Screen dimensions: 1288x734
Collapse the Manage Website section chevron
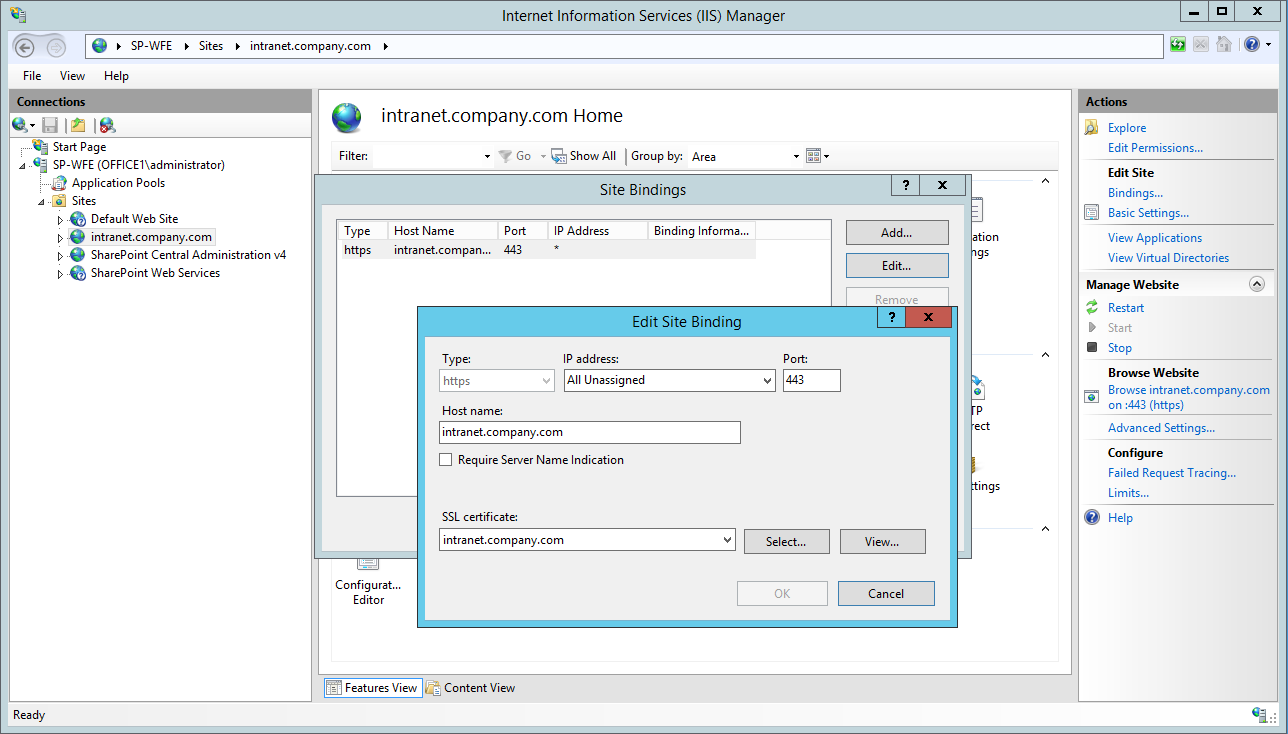pyautogui.click(x=1257, y=285)
